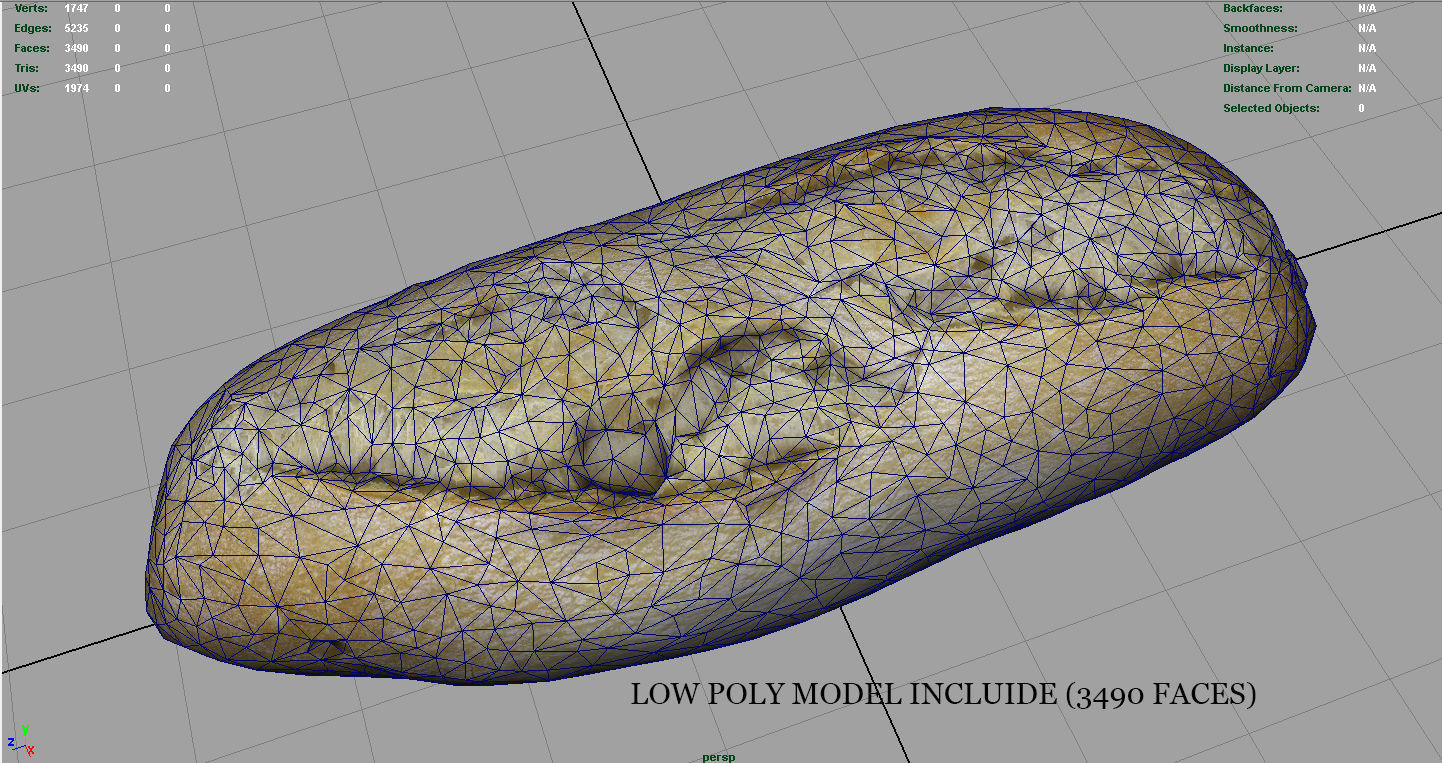Click the 'Instance:' label
The image size is (1442, 763).
pos(1248,48)
